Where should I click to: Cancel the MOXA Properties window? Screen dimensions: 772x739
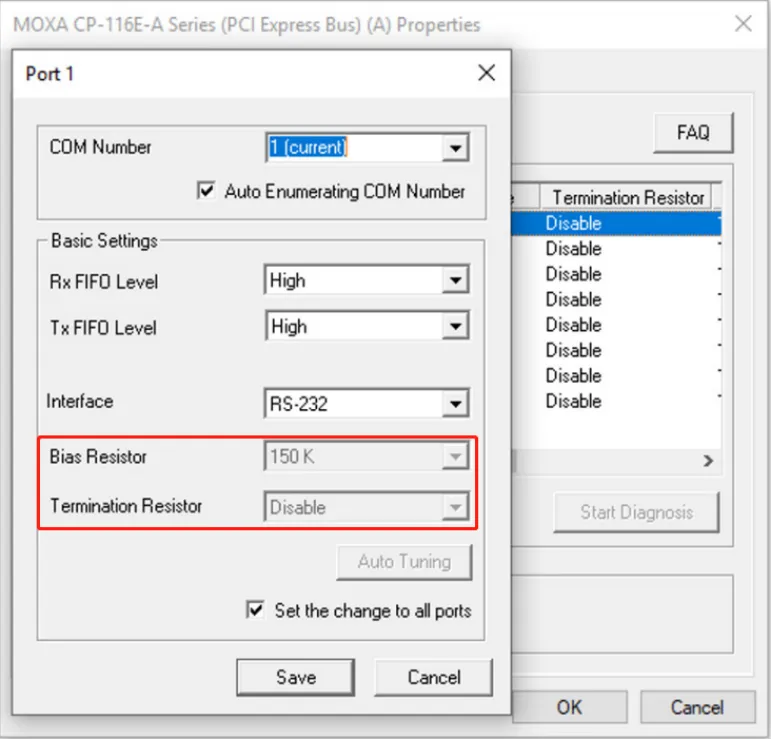[x=696, y=707]
